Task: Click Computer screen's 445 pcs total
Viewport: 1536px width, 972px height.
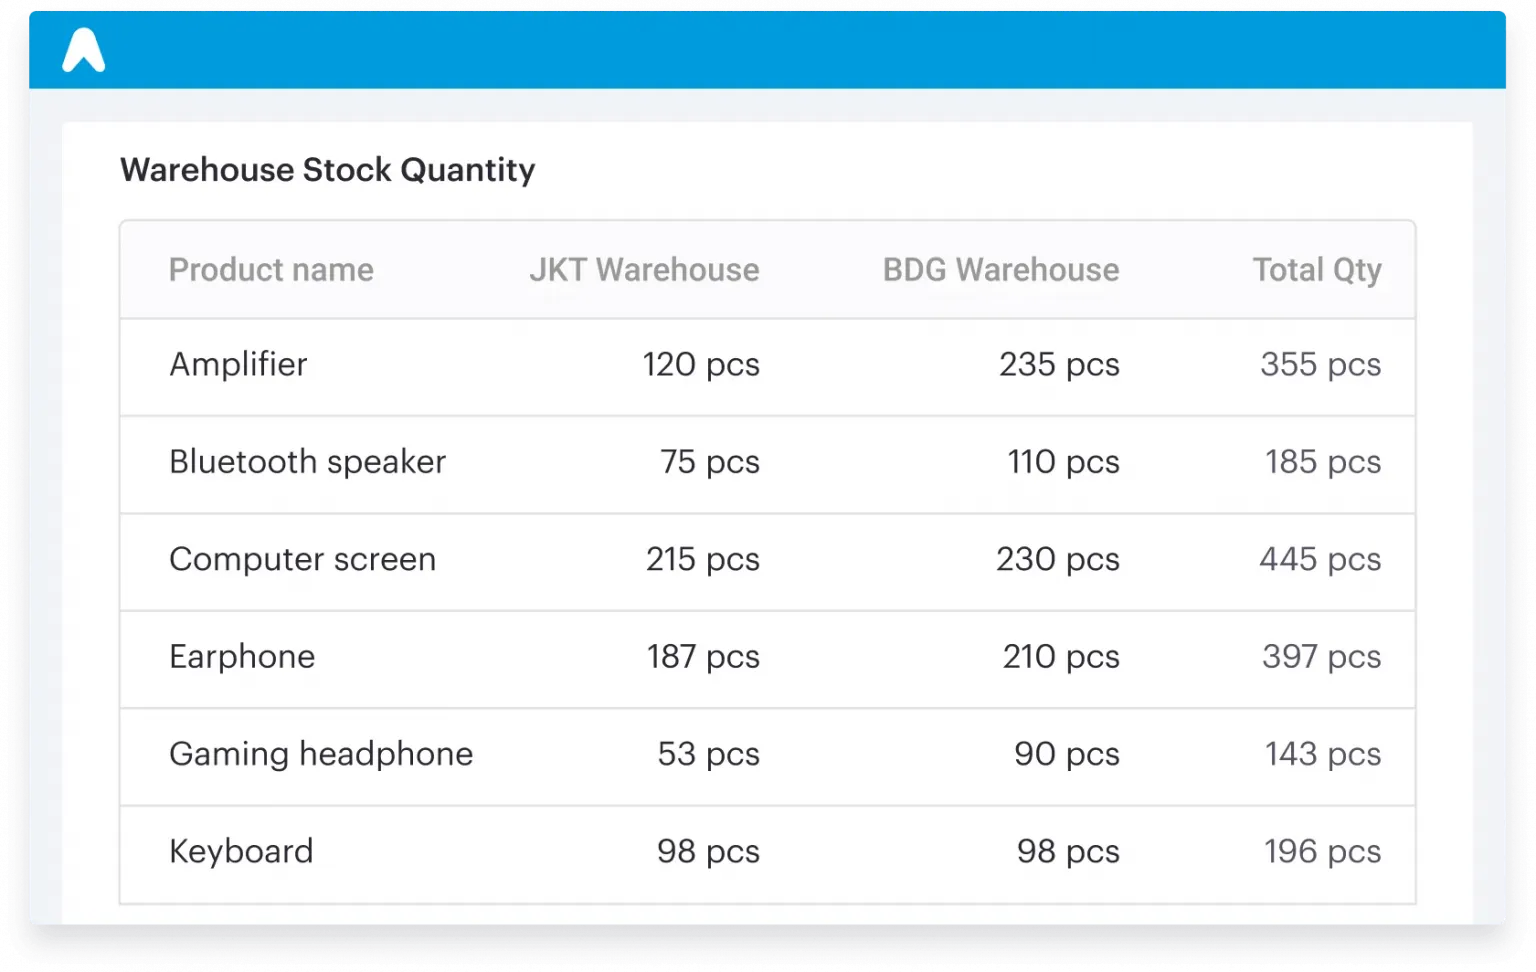Action: point(1319,559)
